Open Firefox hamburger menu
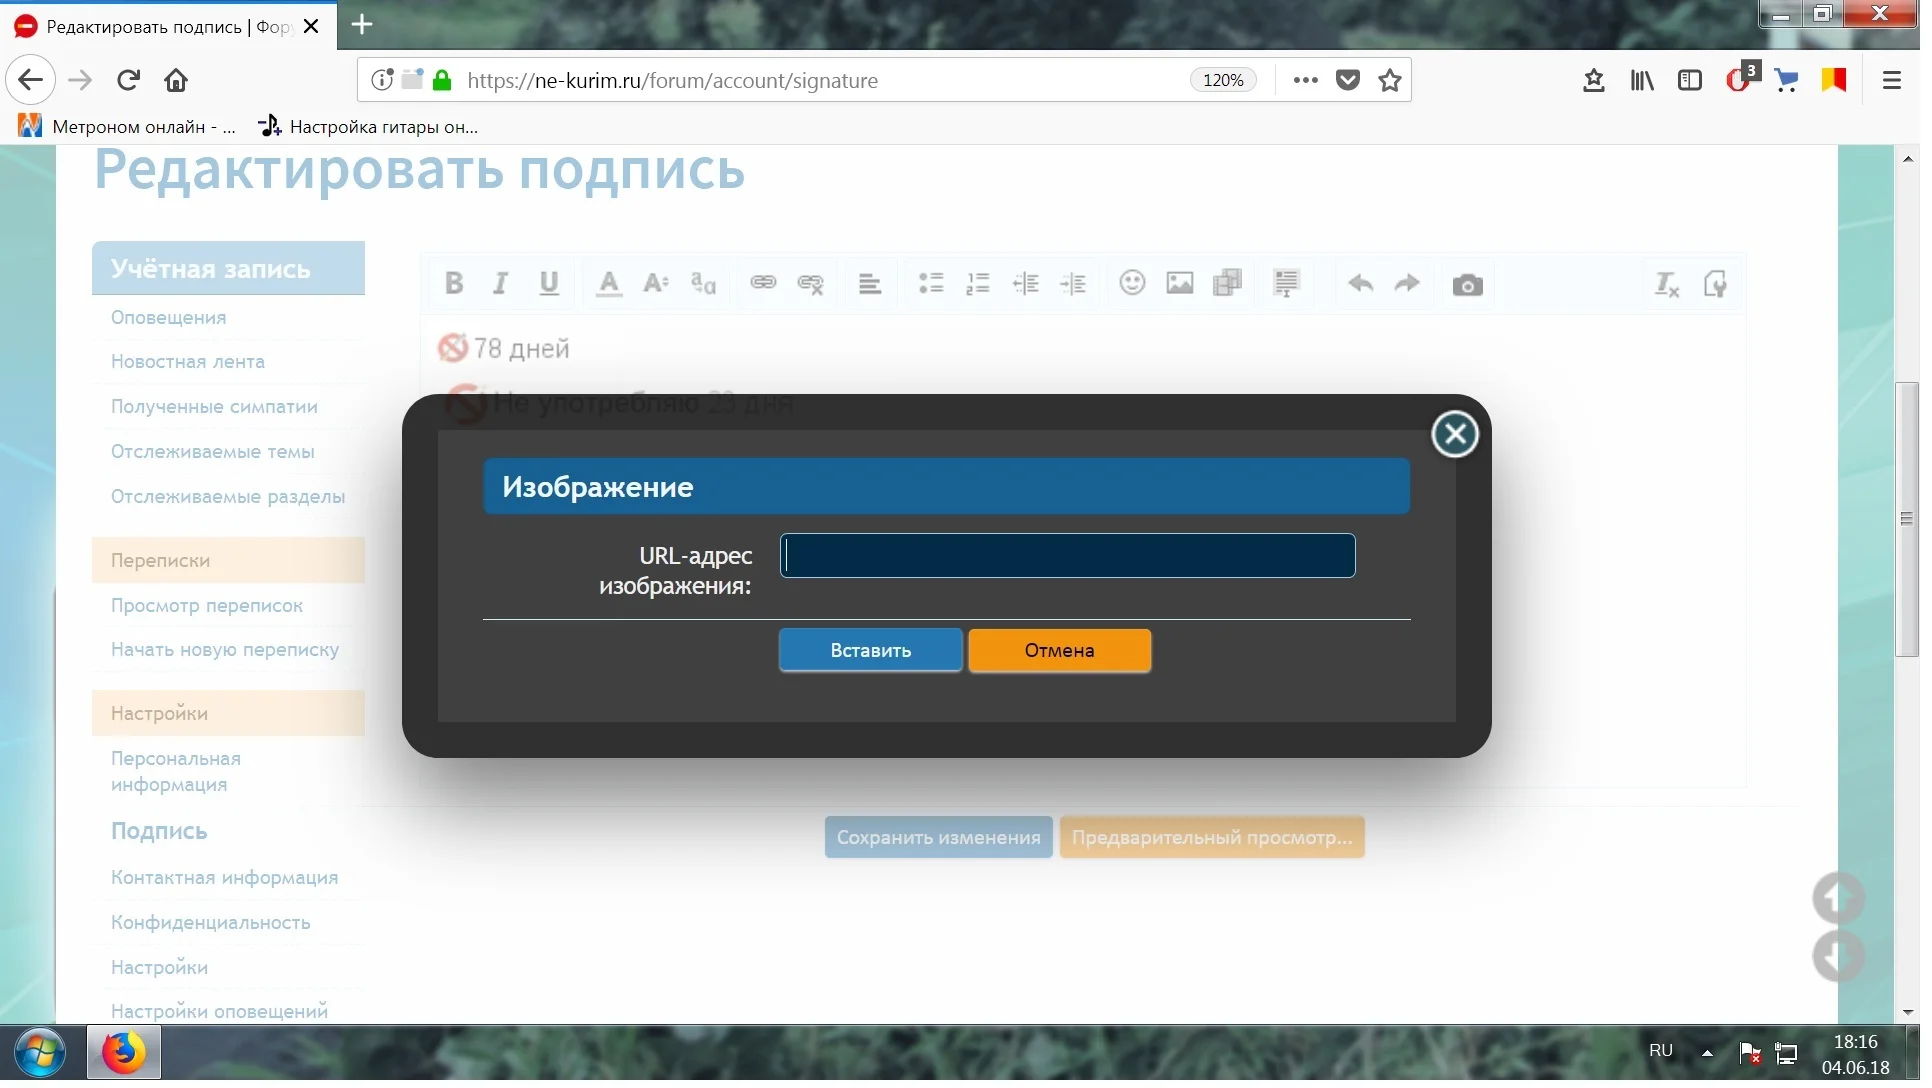Viewport: 1932px width, 1088px height. tap(1891, 80)
